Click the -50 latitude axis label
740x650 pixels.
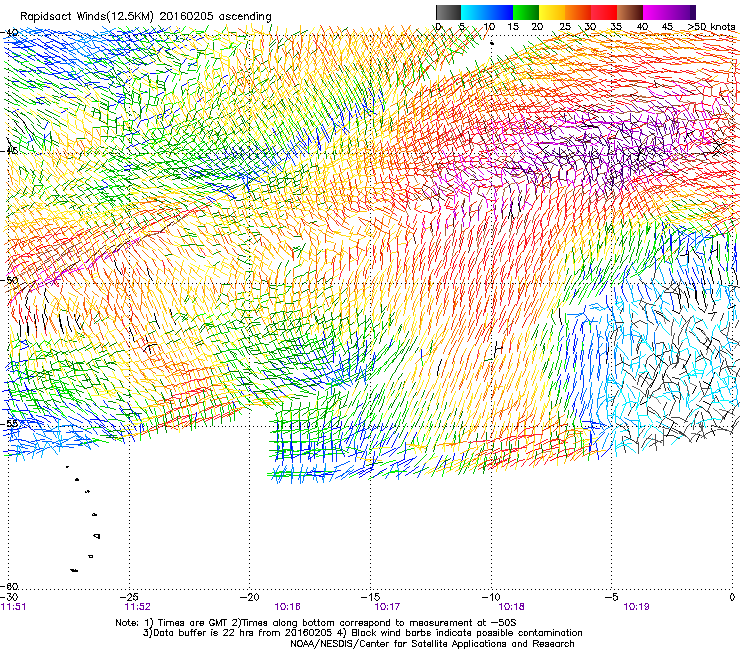pyautogui.click(x=9, y=280)
